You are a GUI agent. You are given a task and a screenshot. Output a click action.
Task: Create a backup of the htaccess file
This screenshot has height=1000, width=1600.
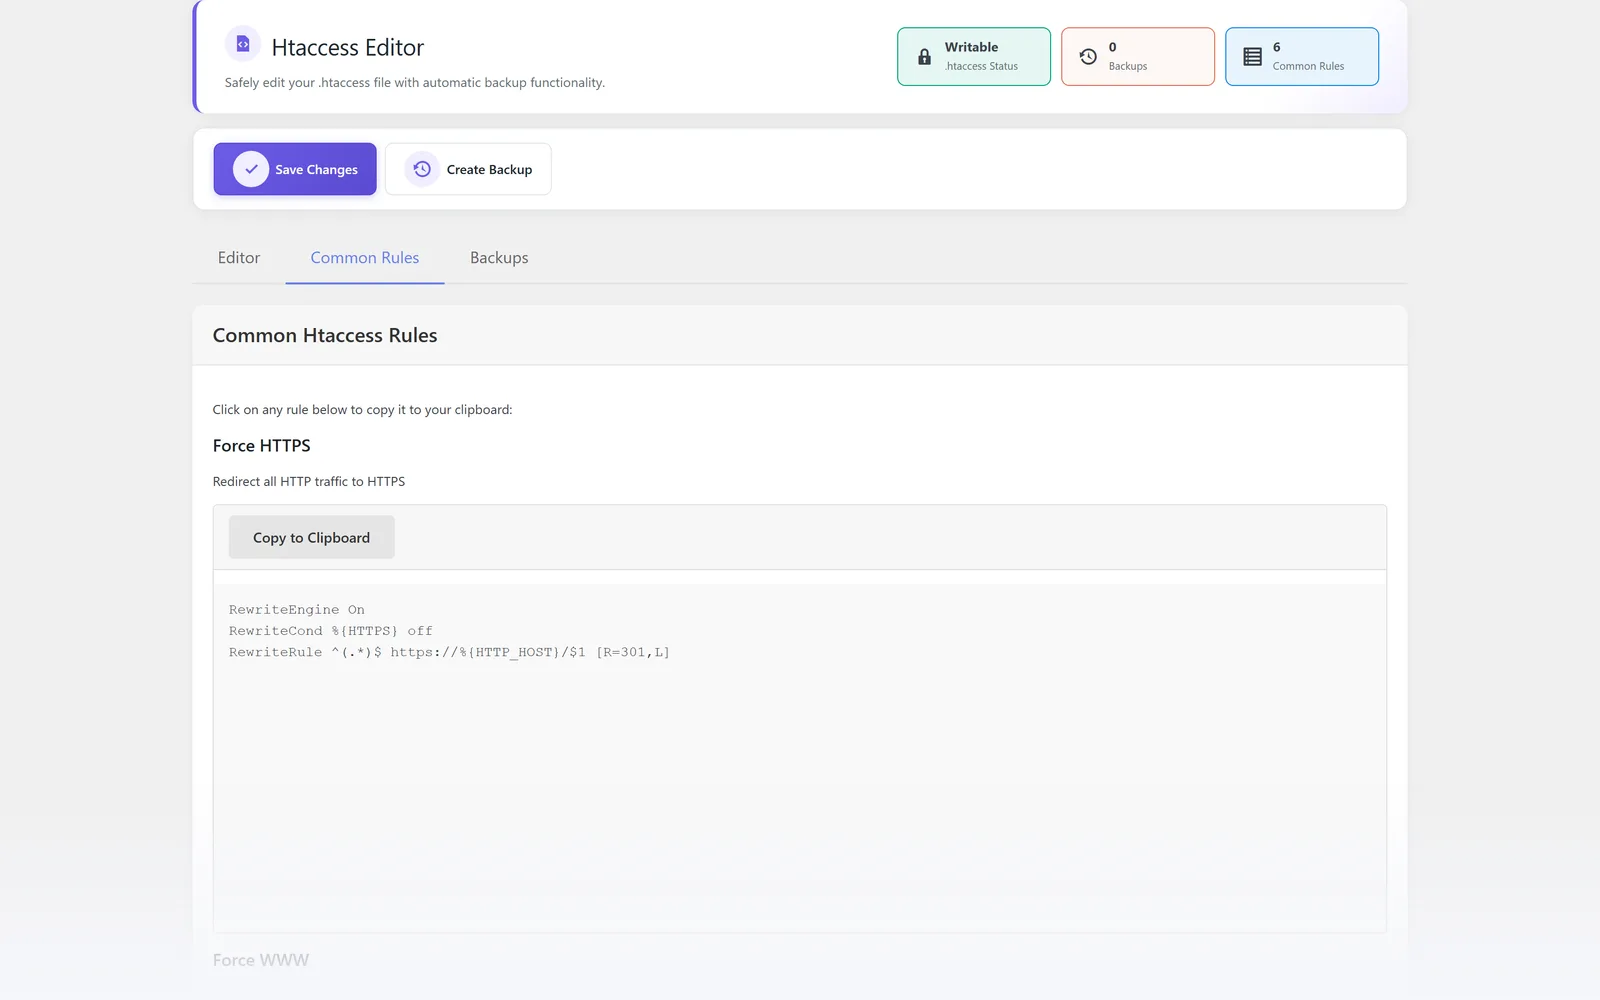click(x=468, y=169)
